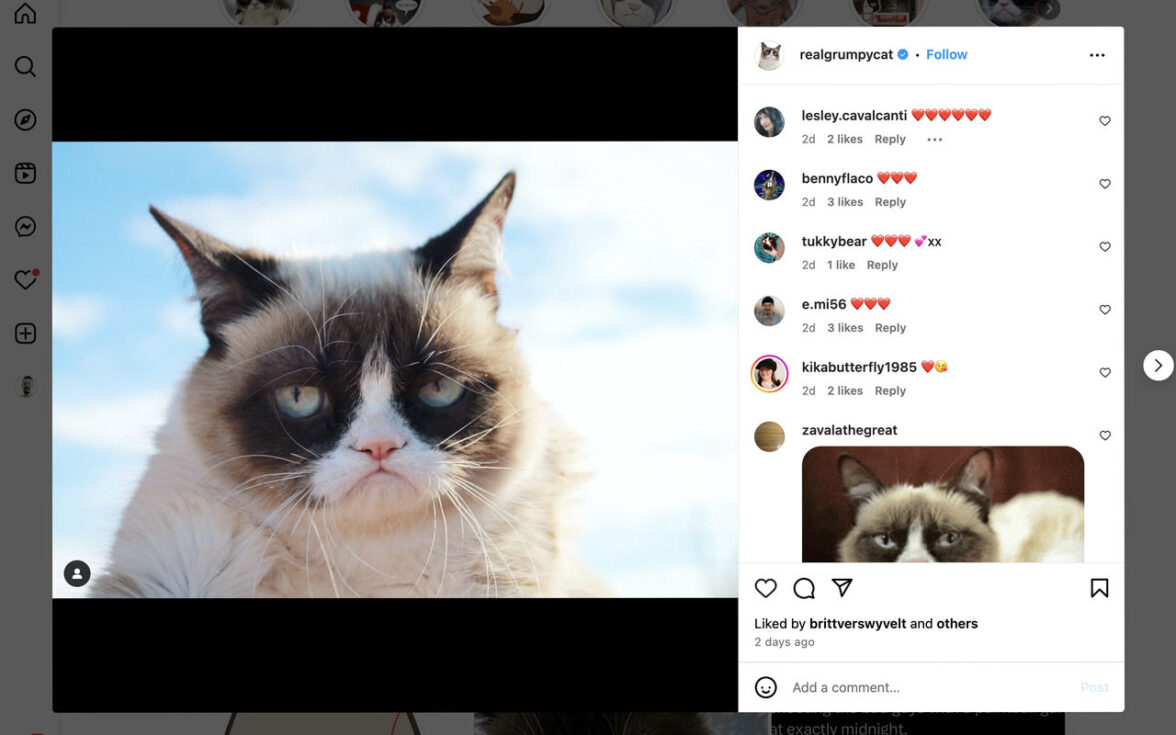Open the Explore compass icon
The width and height of the screenshot is (1176, 735).
26,120
